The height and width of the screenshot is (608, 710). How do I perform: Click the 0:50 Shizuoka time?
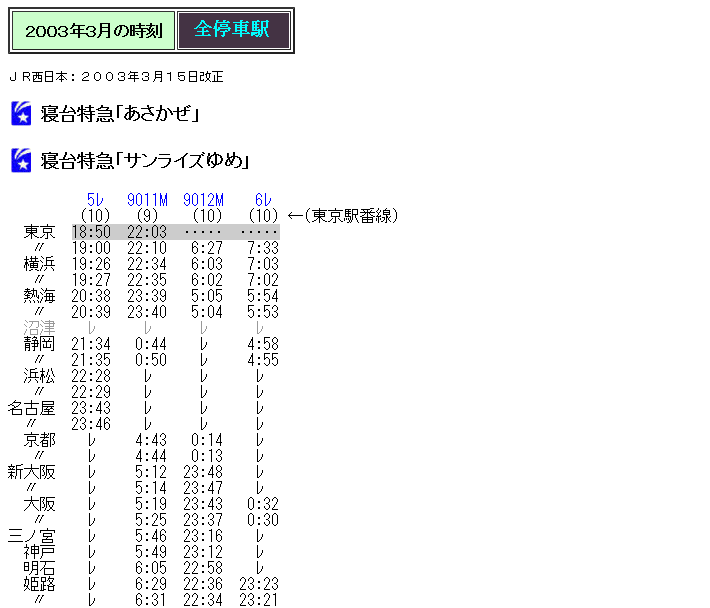point(151,360)
